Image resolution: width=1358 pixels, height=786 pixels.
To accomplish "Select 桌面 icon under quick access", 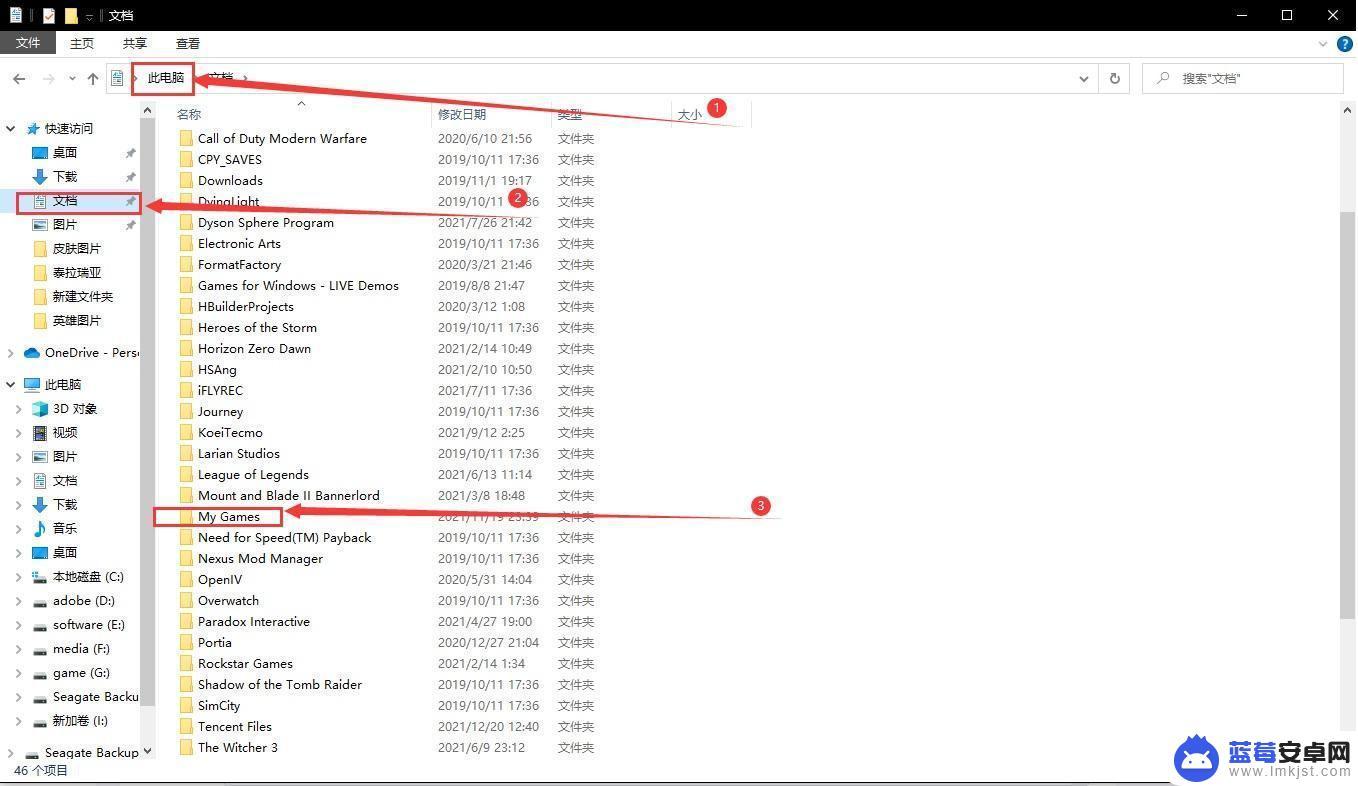I will coord(40,153).
